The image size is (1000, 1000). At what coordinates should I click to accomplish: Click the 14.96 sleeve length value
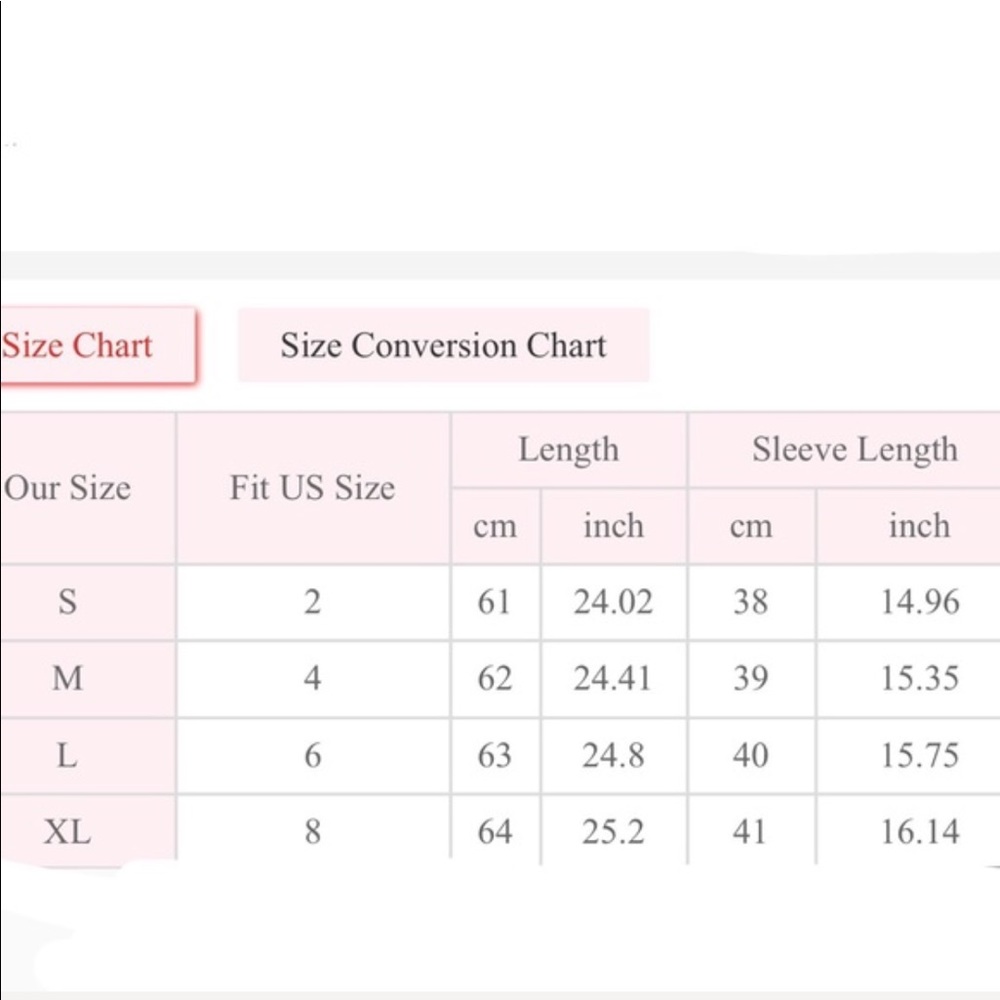click(x=920, y=602)
